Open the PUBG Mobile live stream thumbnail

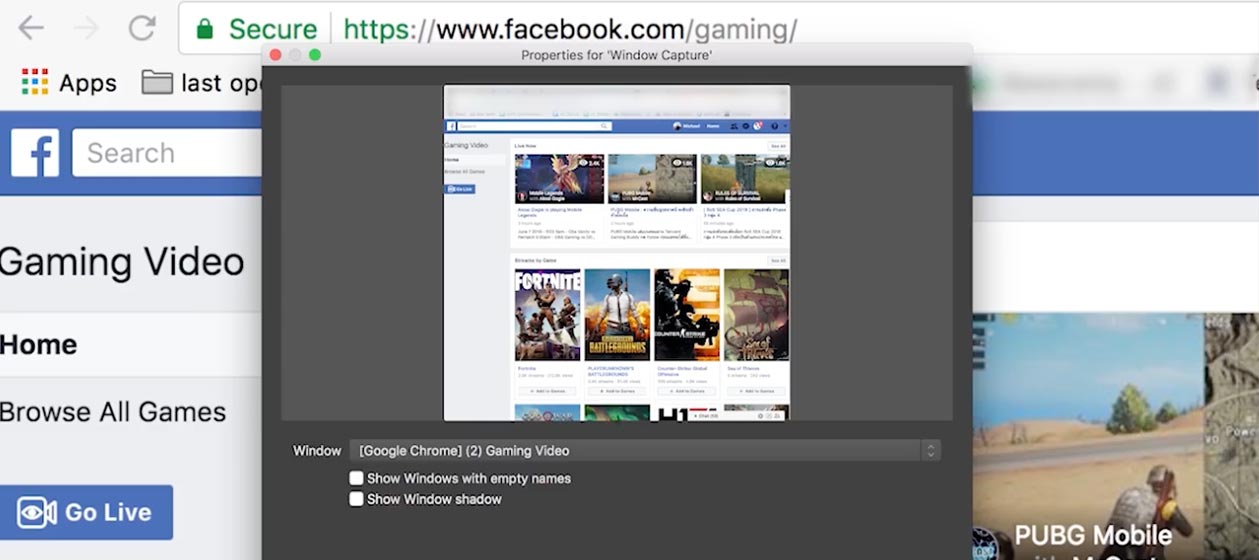coord(1115,435)
